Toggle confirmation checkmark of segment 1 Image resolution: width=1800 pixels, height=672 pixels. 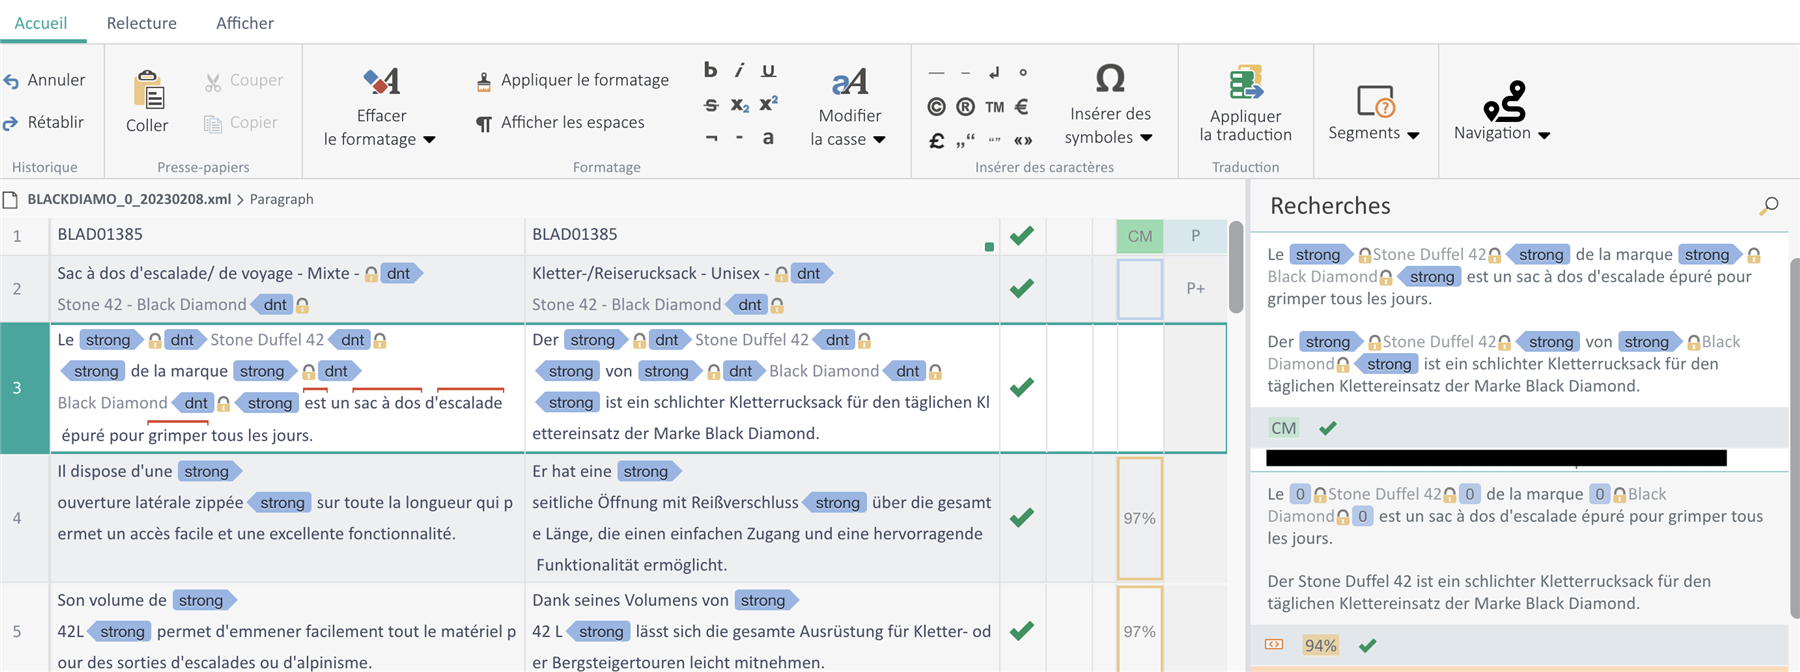coord(1022,236)
